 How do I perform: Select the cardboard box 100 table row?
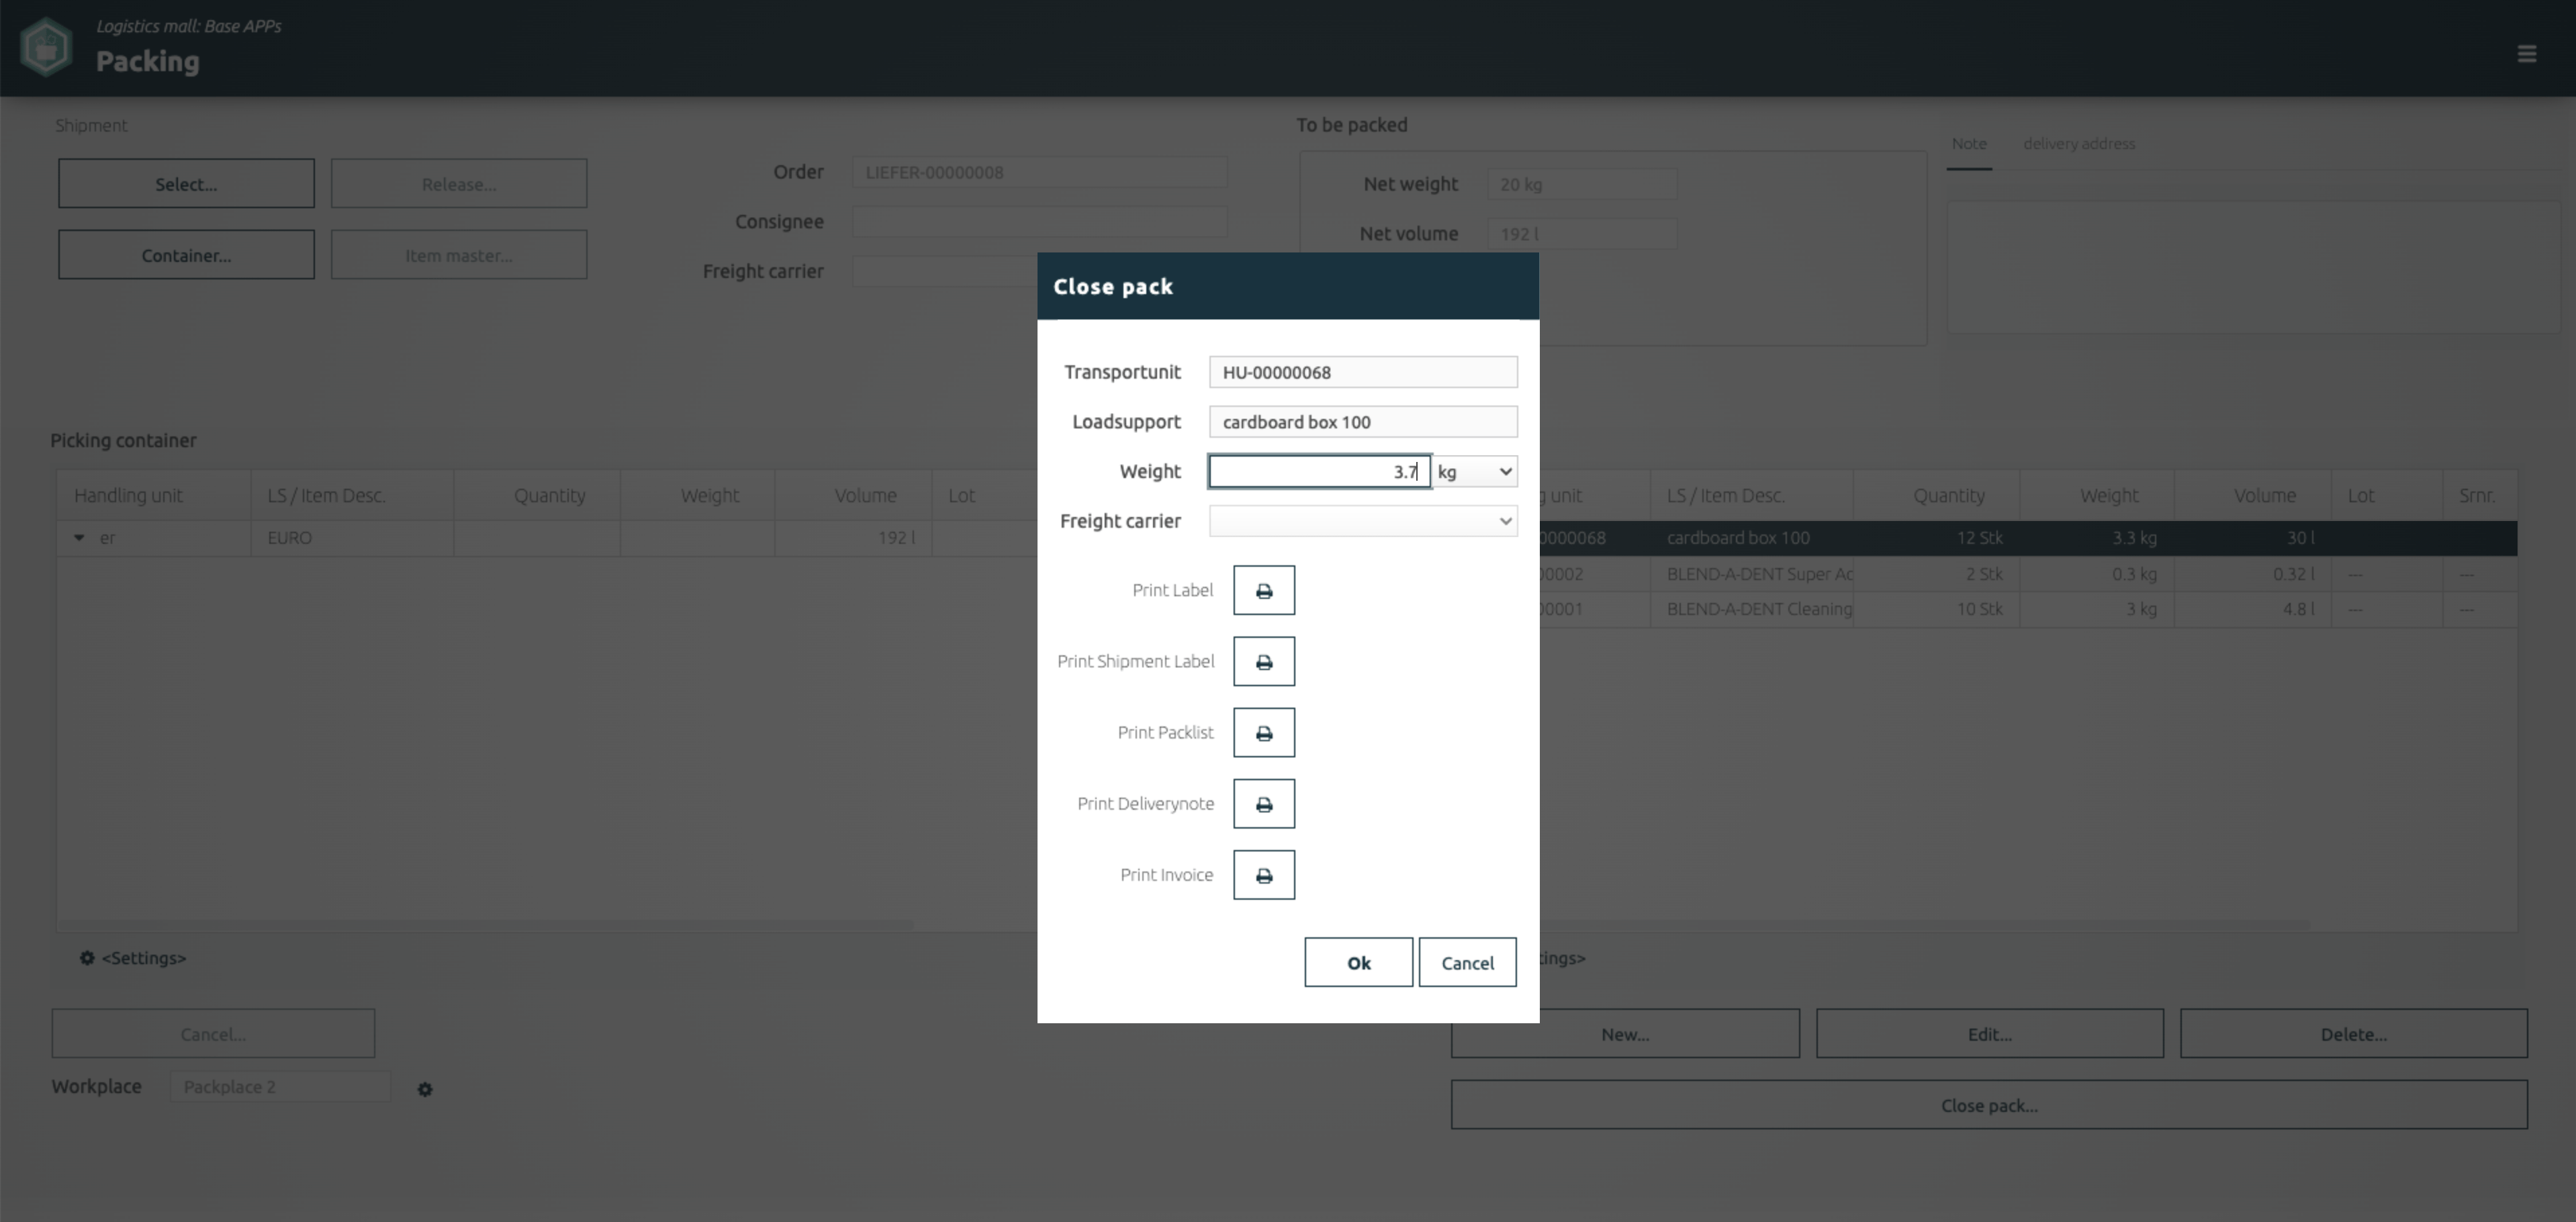(2028, 538)
